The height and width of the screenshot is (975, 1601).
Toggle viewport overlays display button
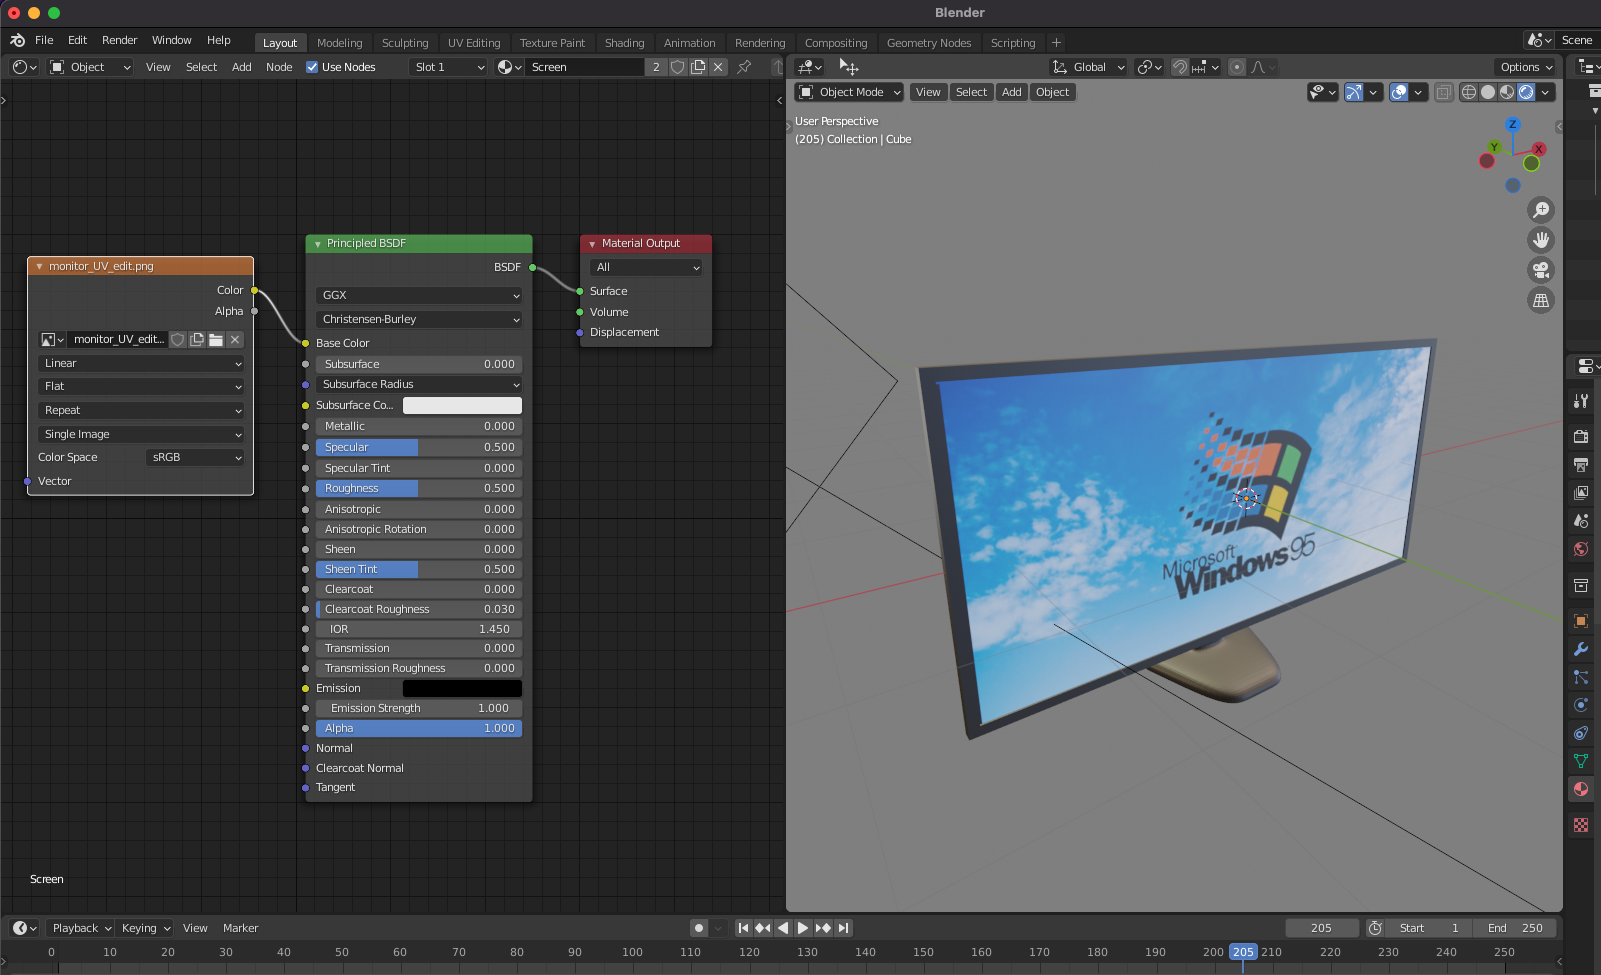pyautogui.click(x=1399, y=92)
